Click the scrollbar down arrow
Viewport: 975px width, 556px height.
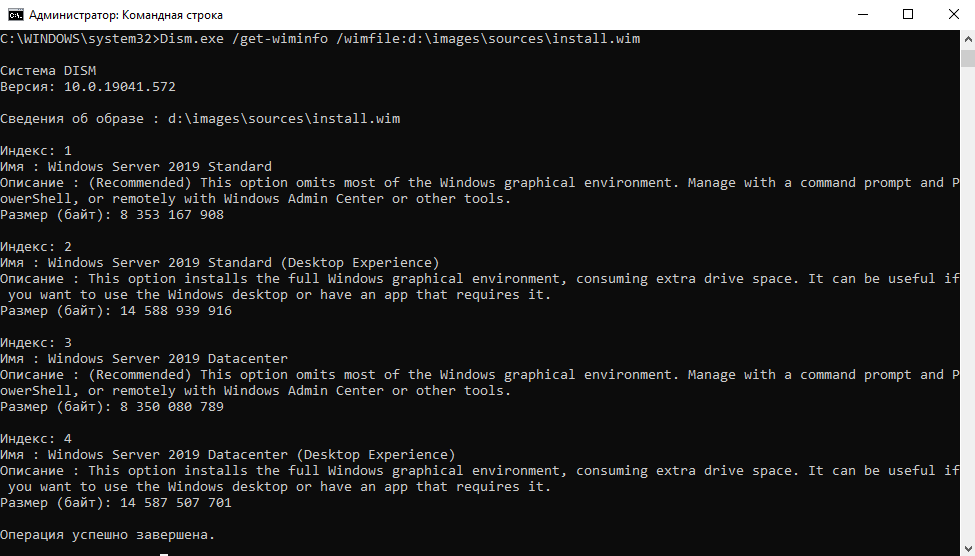click(x=968, y=550)
